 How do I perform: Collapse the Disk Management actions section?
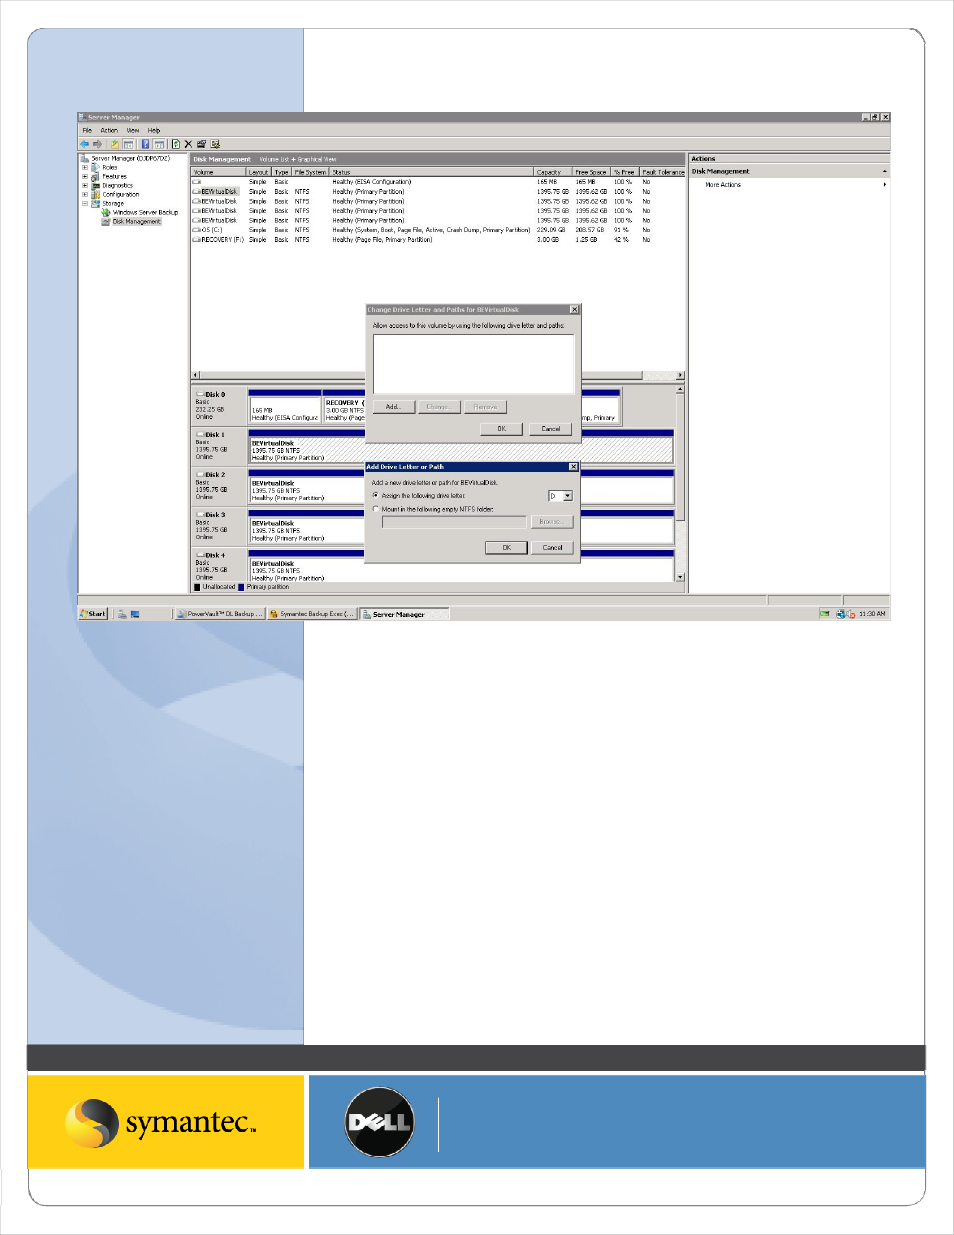(x=884, y=172)
